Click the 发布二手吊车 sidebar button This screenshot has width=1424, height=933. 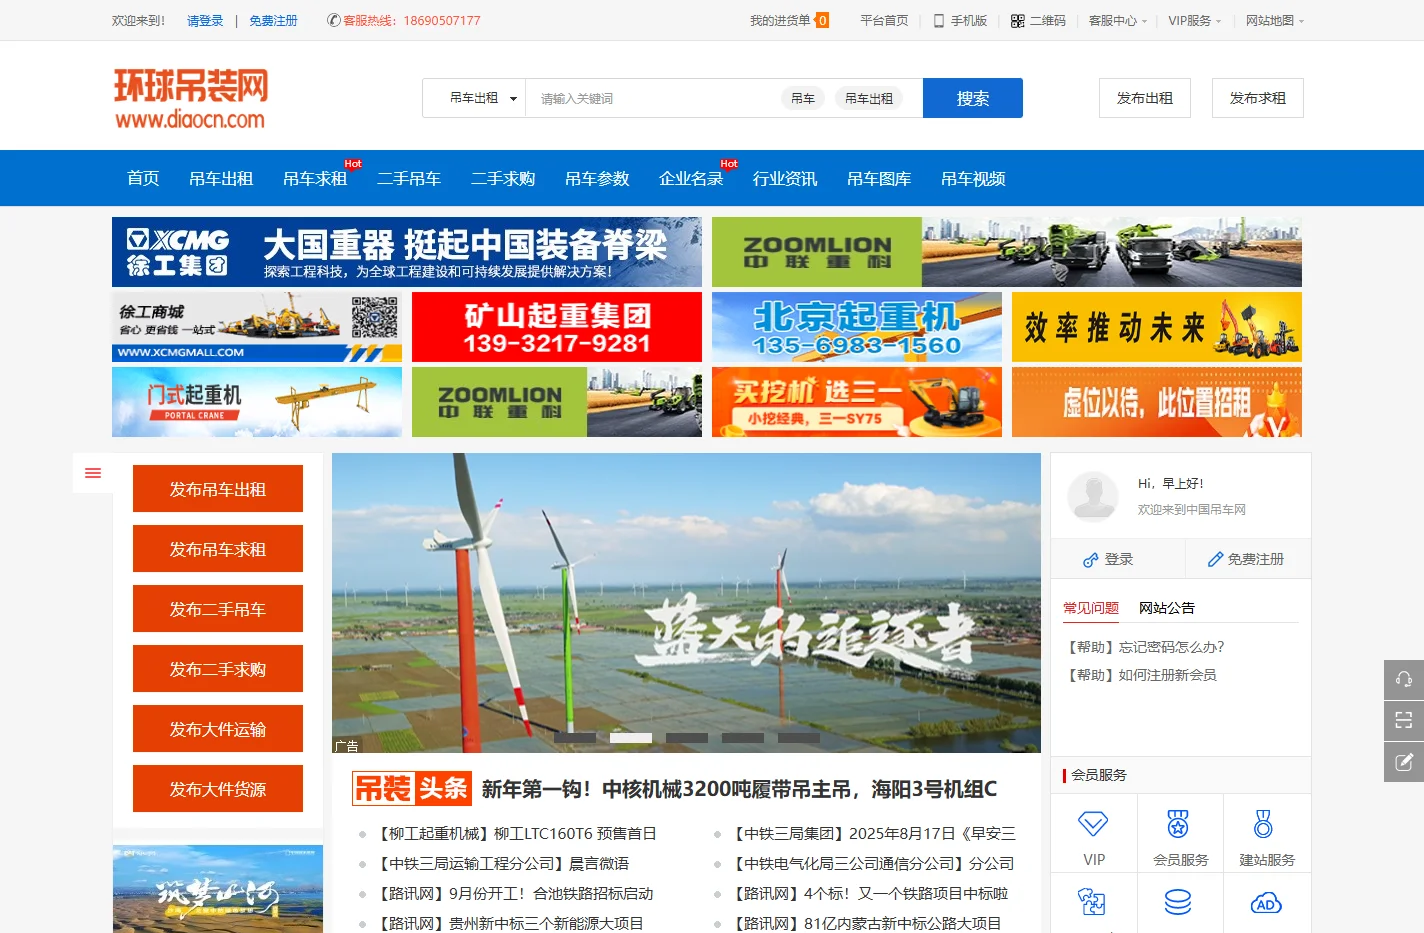[218, 609]
